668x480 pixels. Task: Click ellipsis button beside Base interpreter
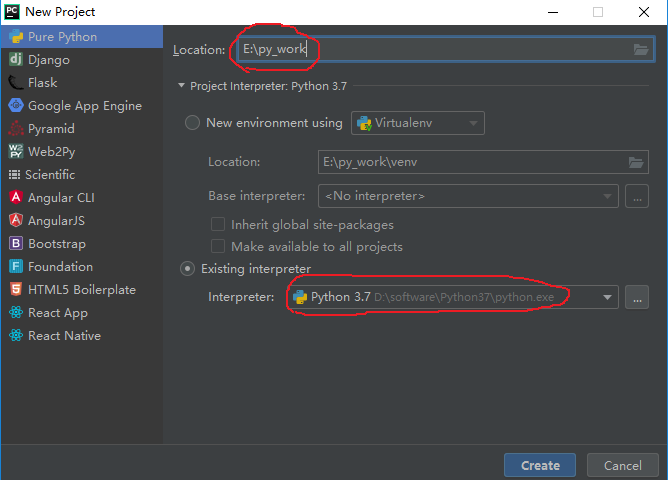(x=637, y=196)
